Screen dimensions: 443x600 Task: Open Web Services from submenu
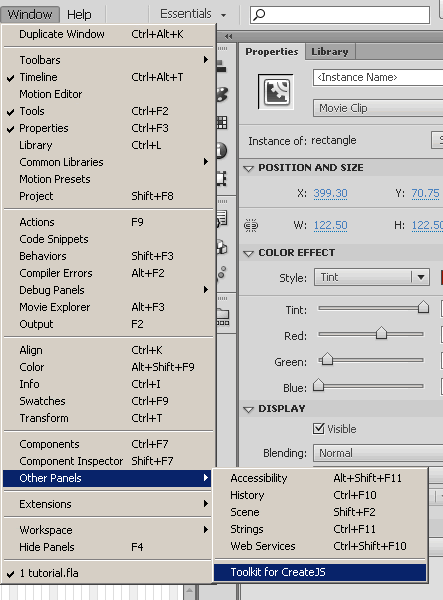[x=320, y=546]
